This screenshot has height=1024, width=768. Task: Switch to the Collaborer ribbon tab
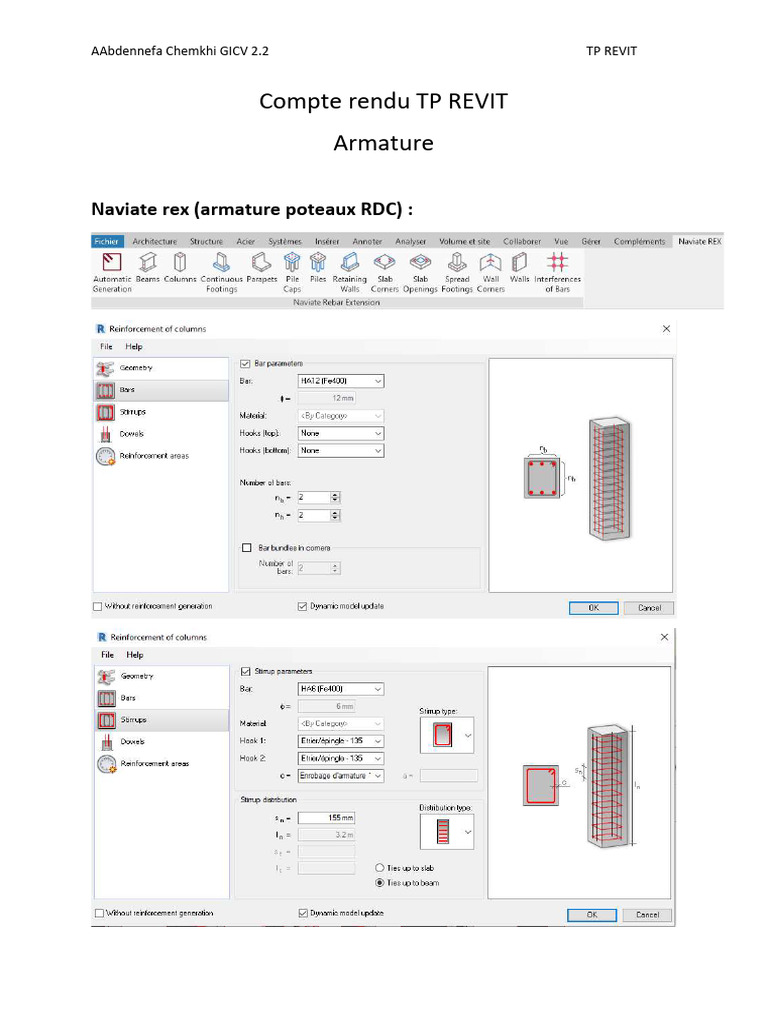522,242
